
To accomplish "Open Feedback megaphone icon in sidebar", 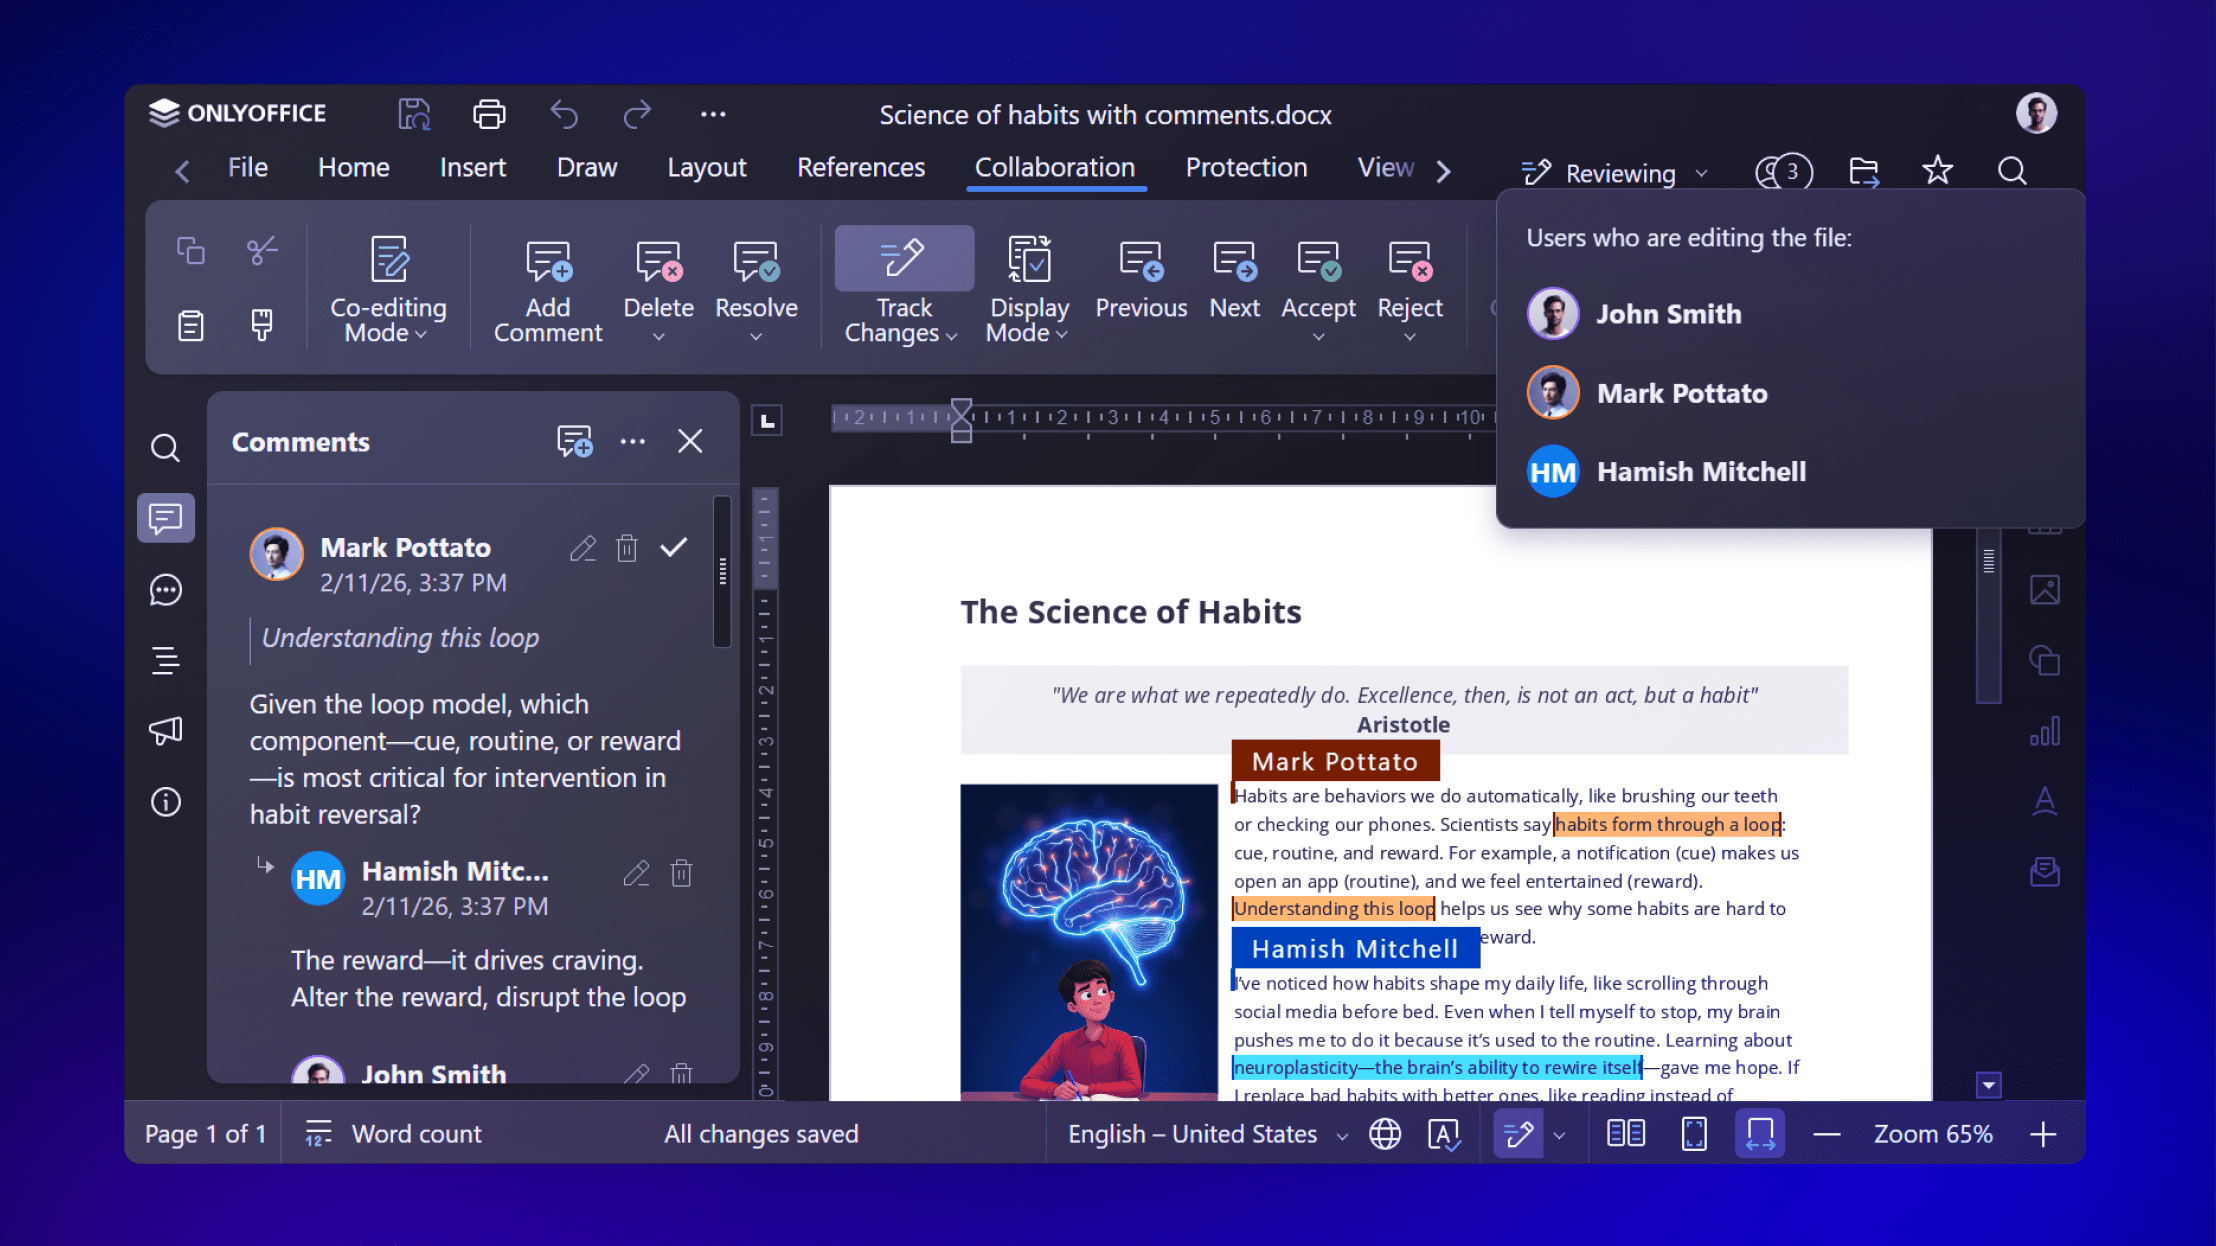I will click(165, 730).
